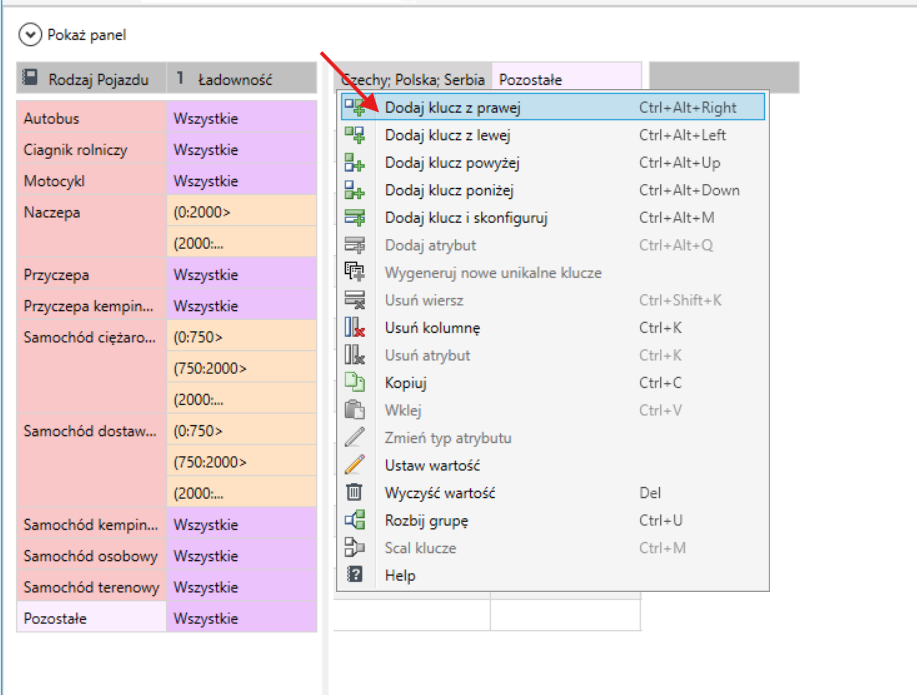Choose Dodaj klucz z prawej
Screen dimensions: 917x695
553,107
